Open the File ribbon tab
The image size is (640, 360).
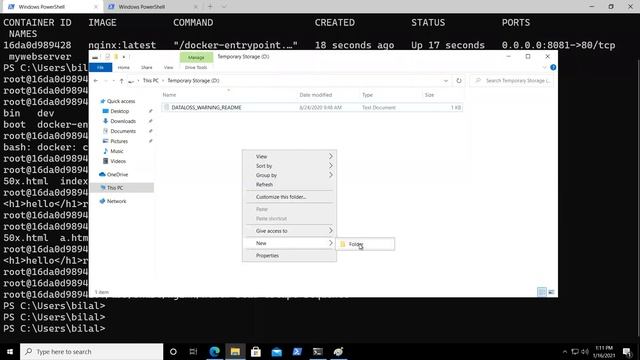click(100, 67)
